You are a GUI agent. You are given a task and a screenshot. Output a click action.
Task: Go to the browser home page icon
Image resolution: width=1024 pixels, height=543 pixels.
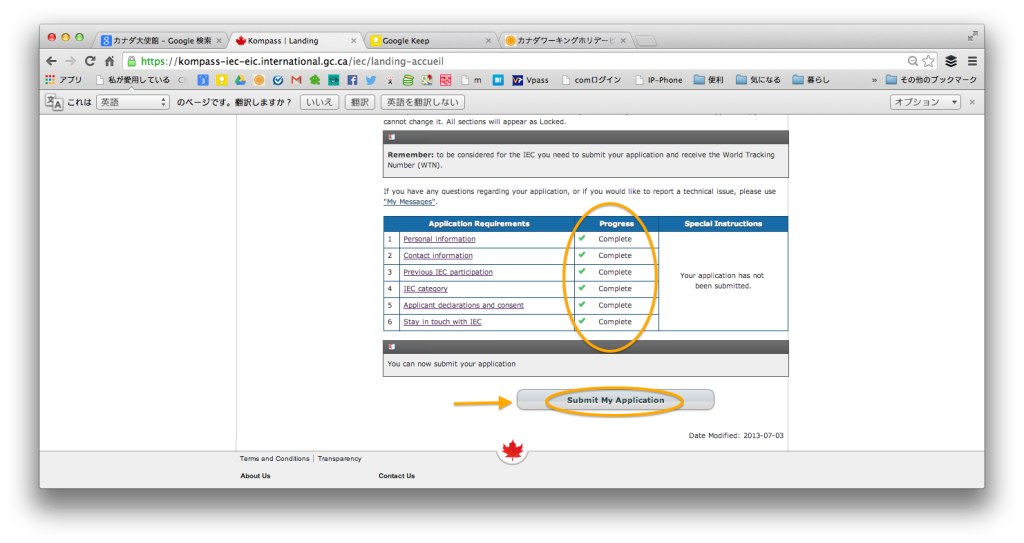coord(110,61)
